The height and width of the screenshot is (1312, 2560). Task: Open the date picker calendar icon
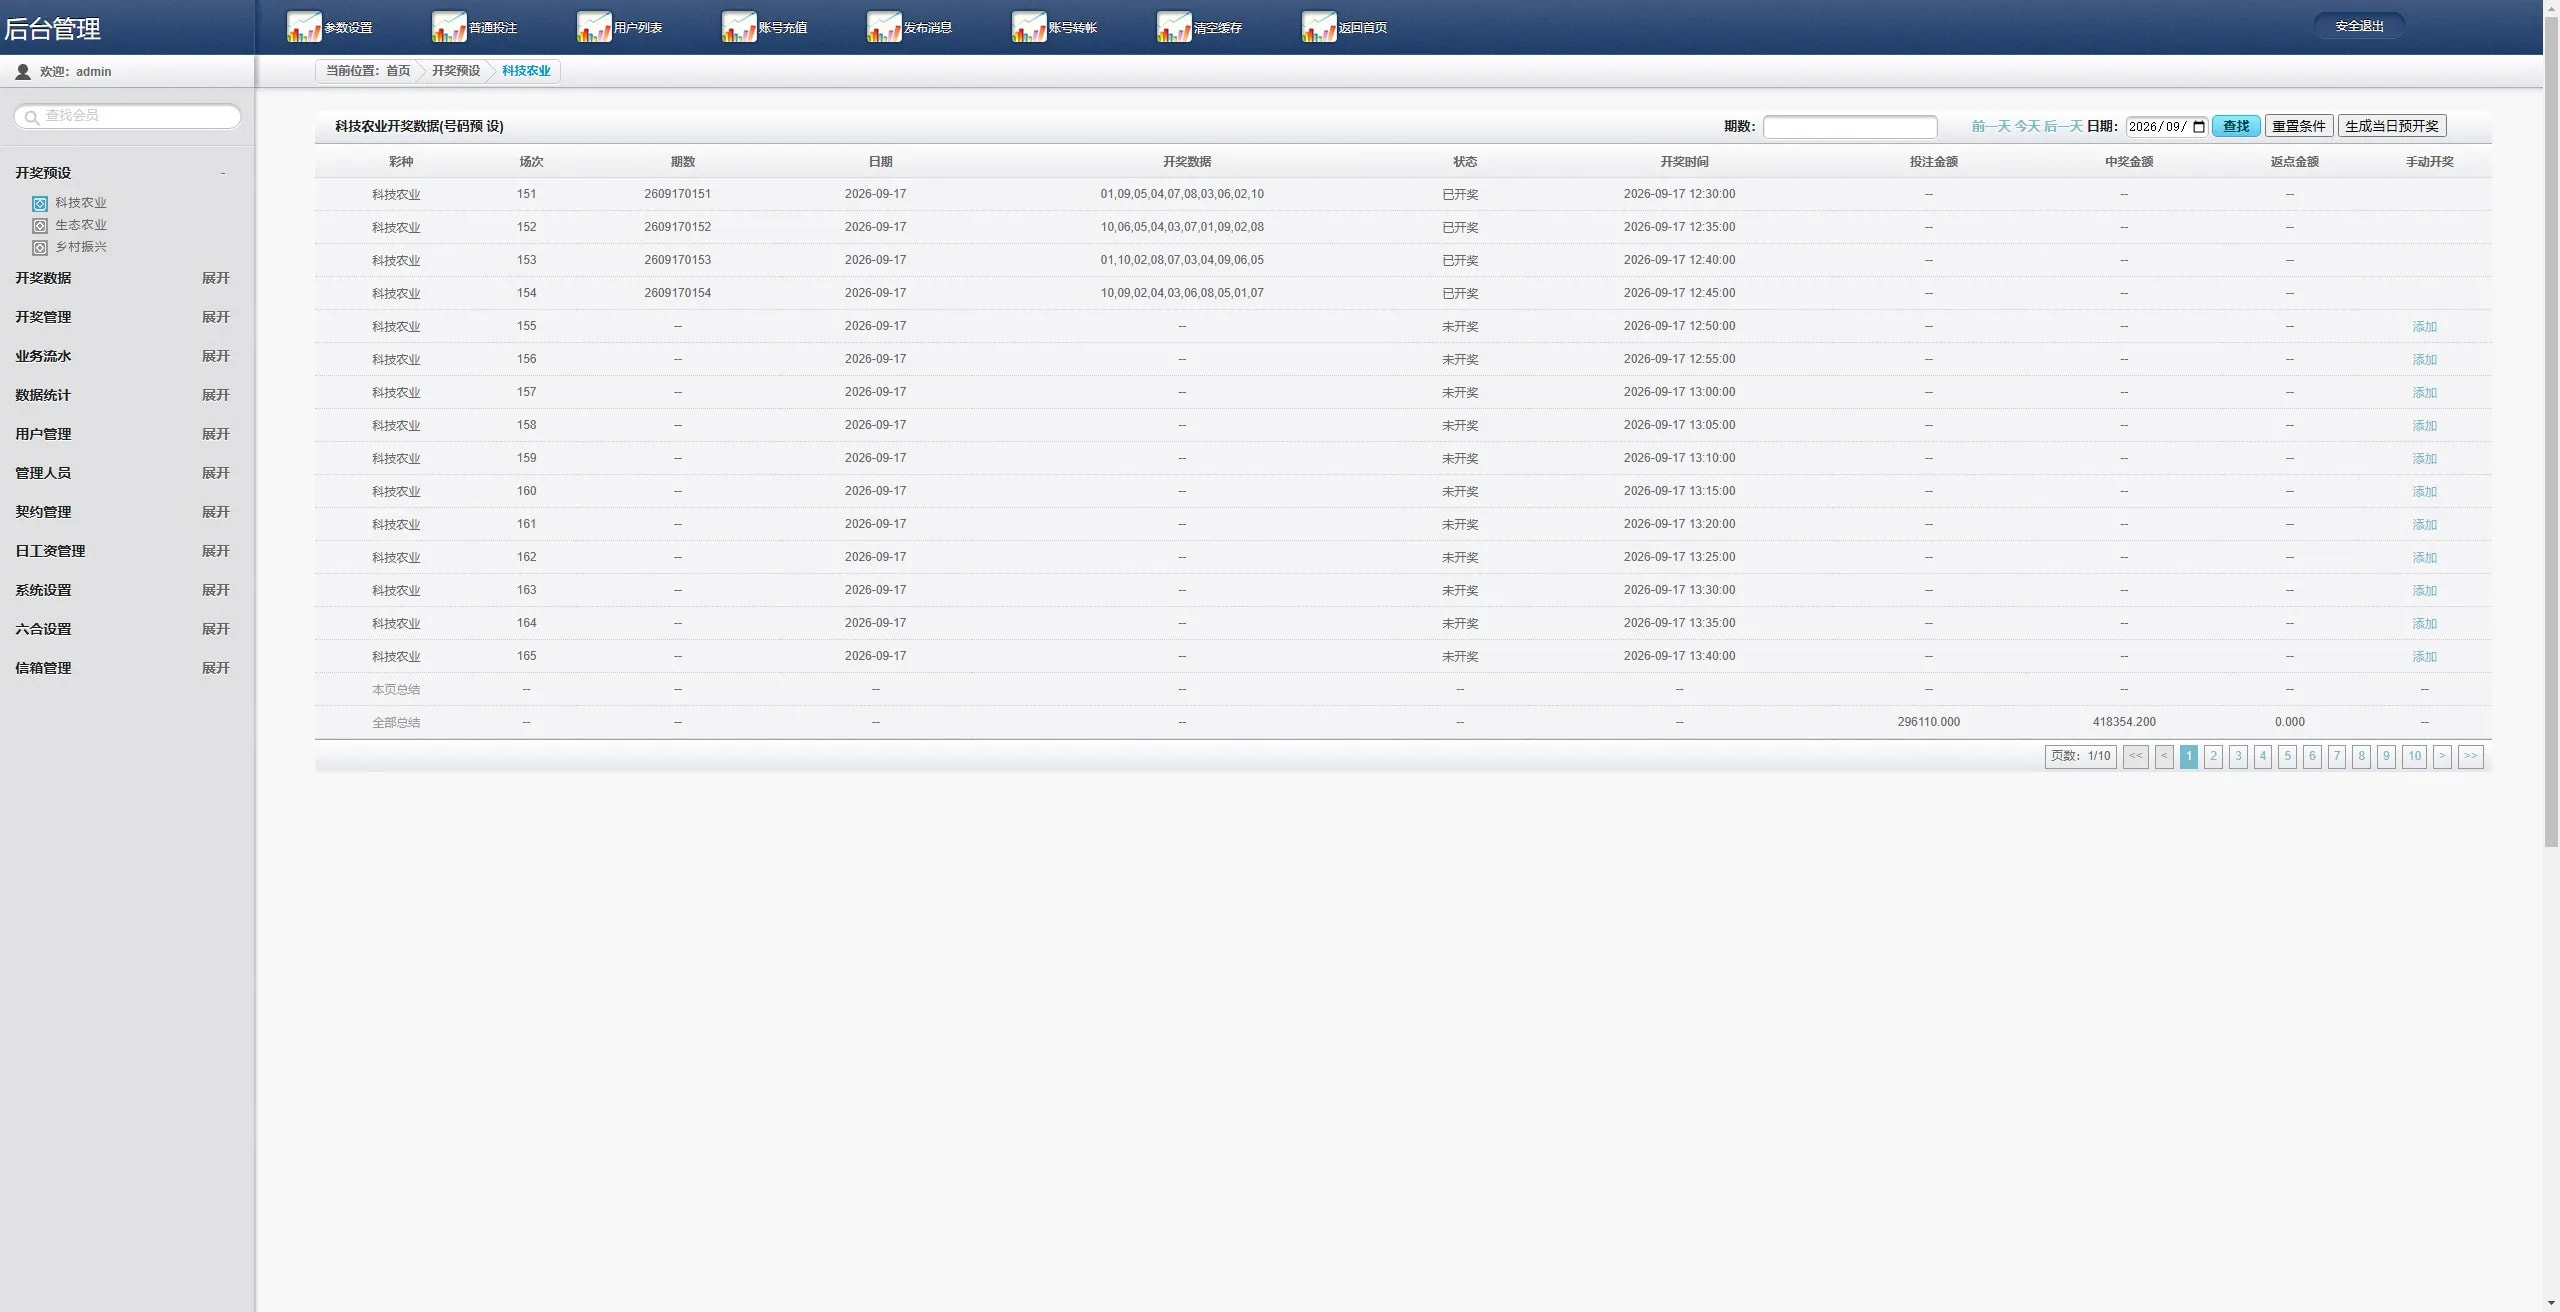click(x=2199, y=127)
